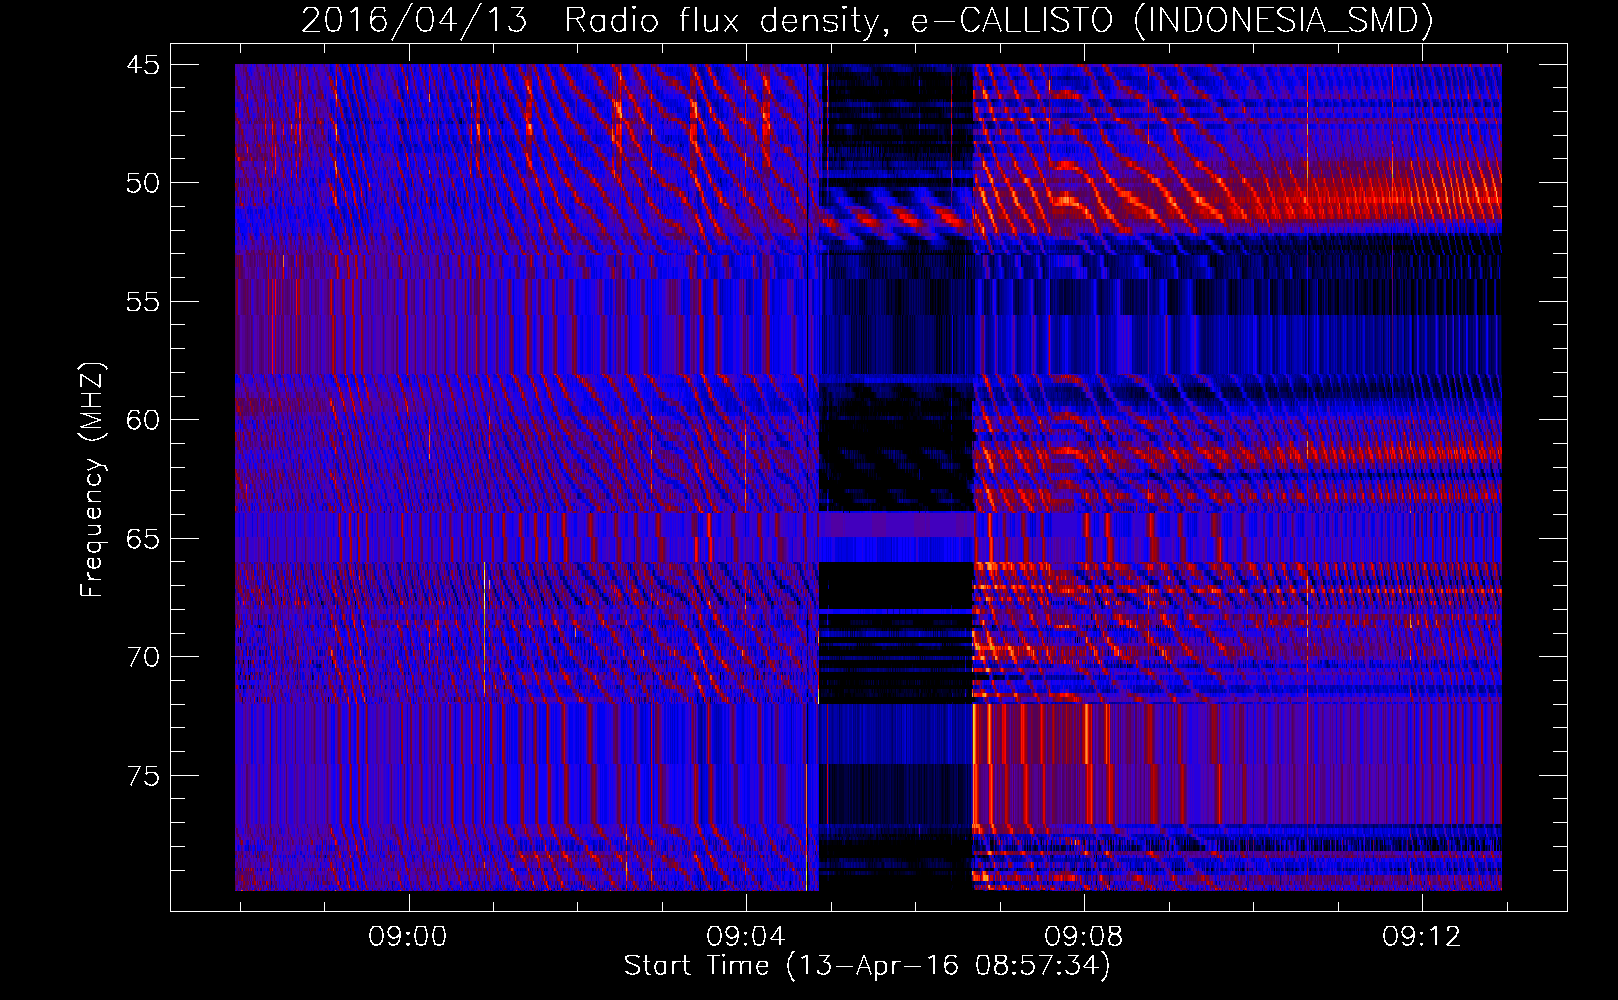Click the 'Start Time (13-Apr-16 08:57:34)' label
This screenshot has height=1000, width=1618.
867,966
